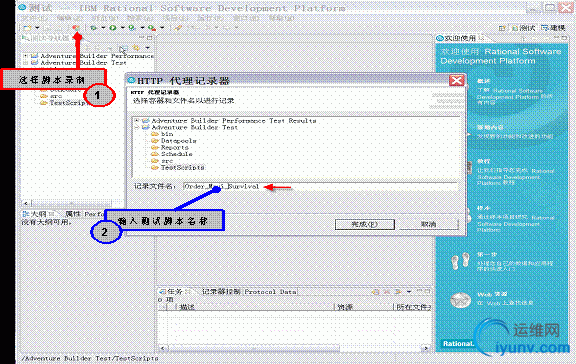Select the 属性 view tab
The image size is (576, 364).
(x=73, y=214)
